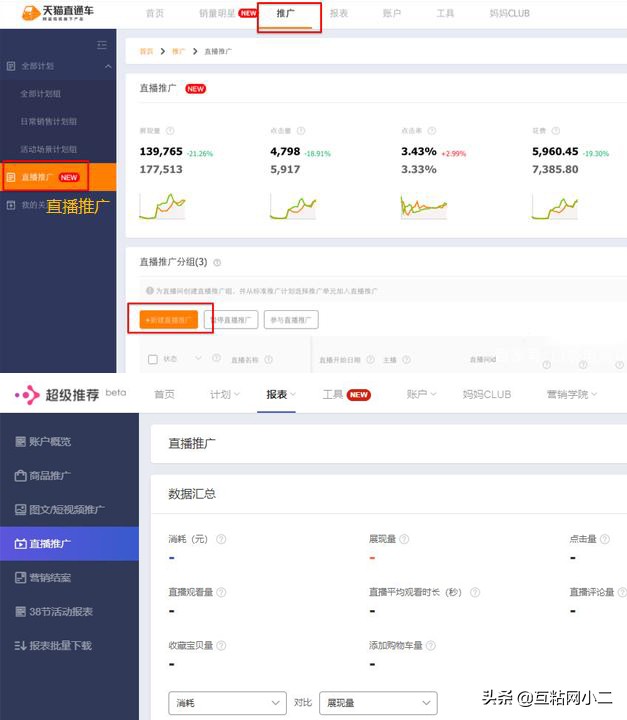Image resolution: width=627 pixels, height=720 pixels.
Task: Click the info icon in the hint bar
Action: pos(150,291)
